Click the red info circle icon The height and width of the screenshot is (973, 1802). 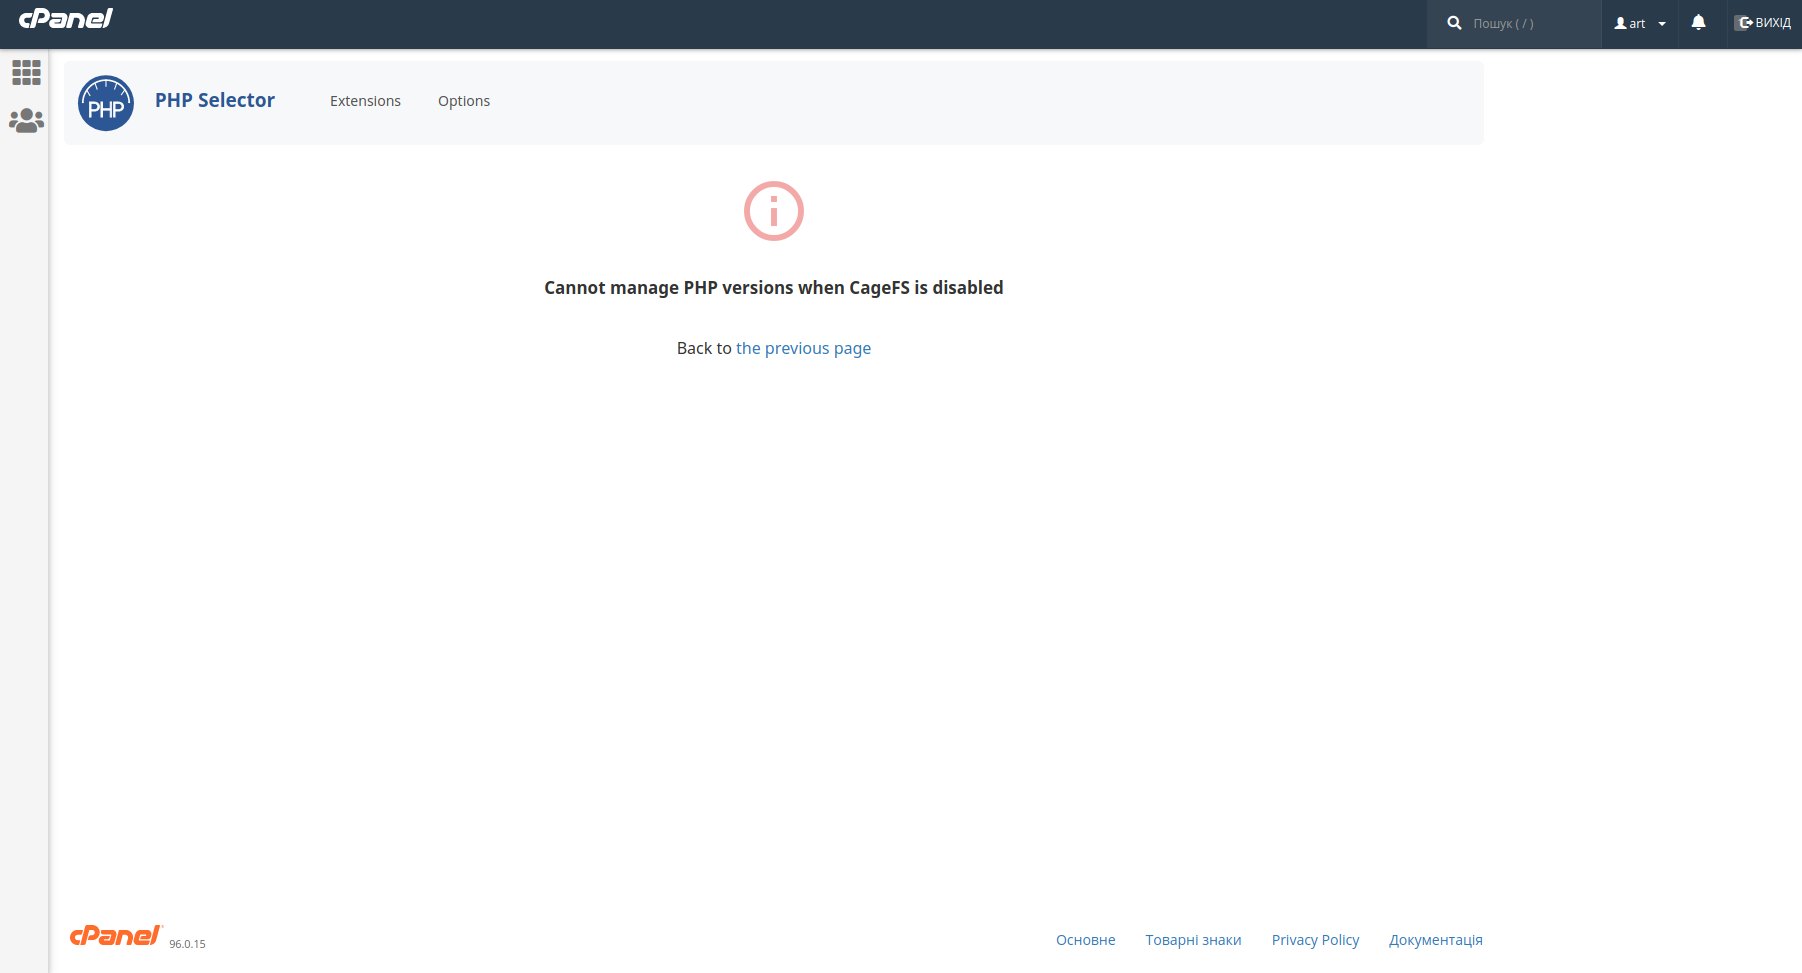[x=774, y=211]
